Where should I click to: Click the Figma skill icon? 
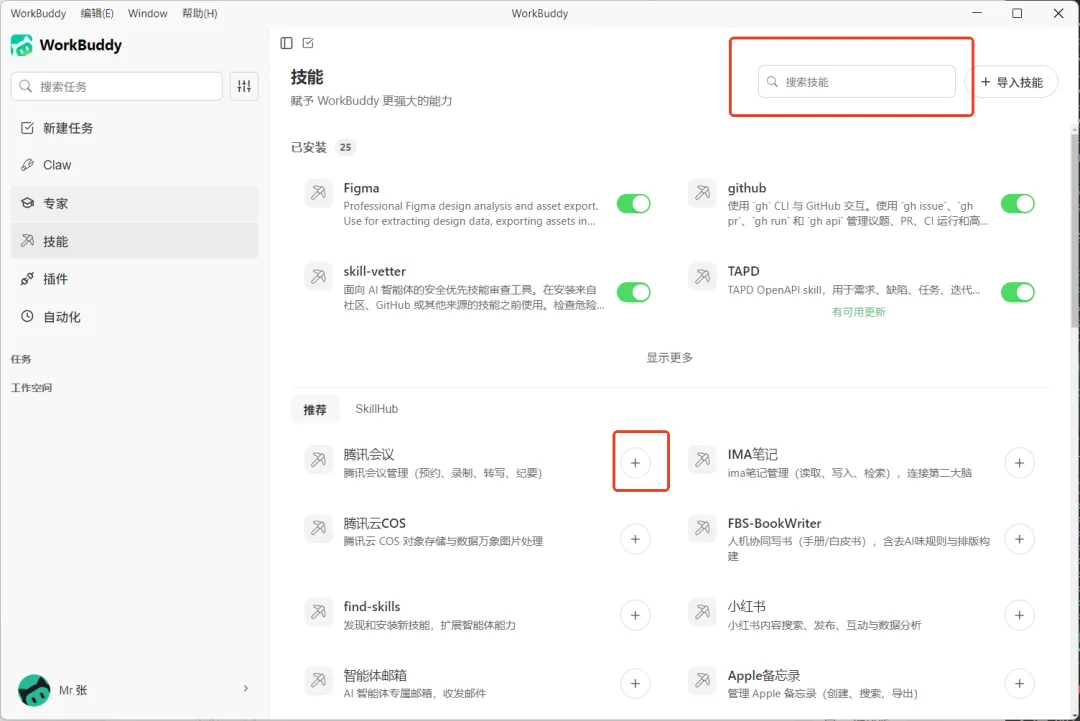(x=318, y=193)
